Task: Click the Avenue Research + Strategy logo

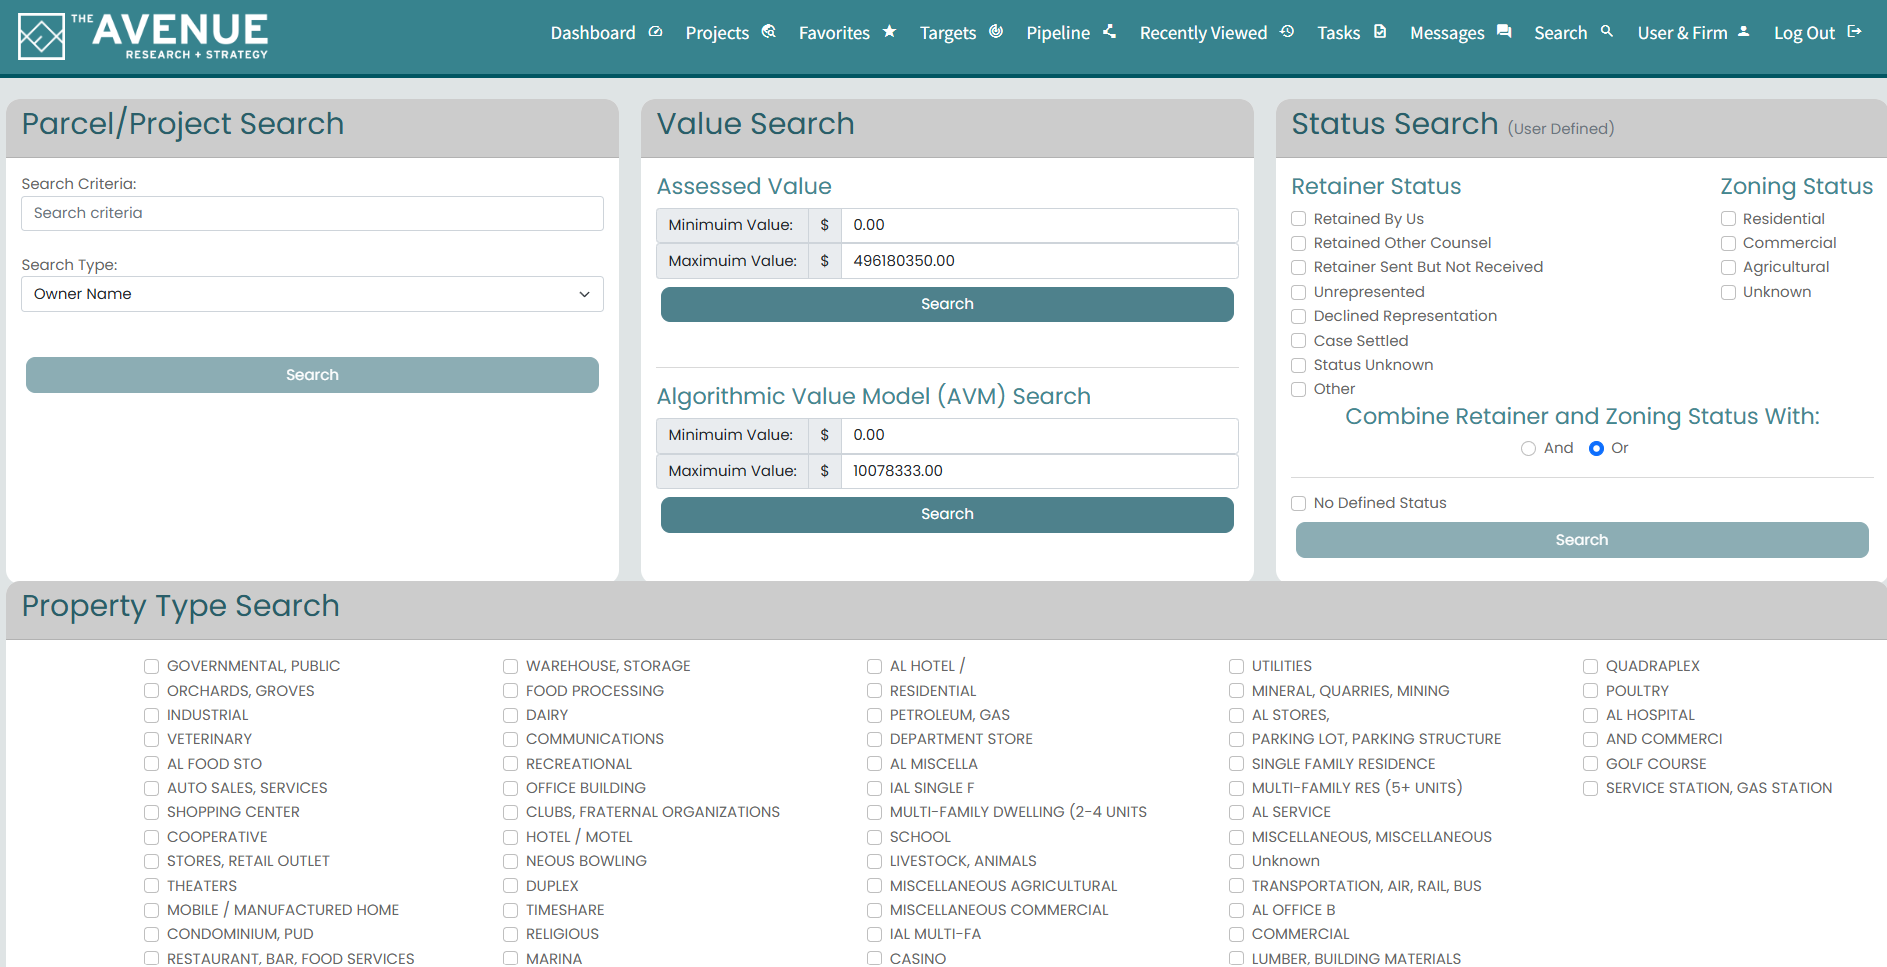Action: pos(143,37)
